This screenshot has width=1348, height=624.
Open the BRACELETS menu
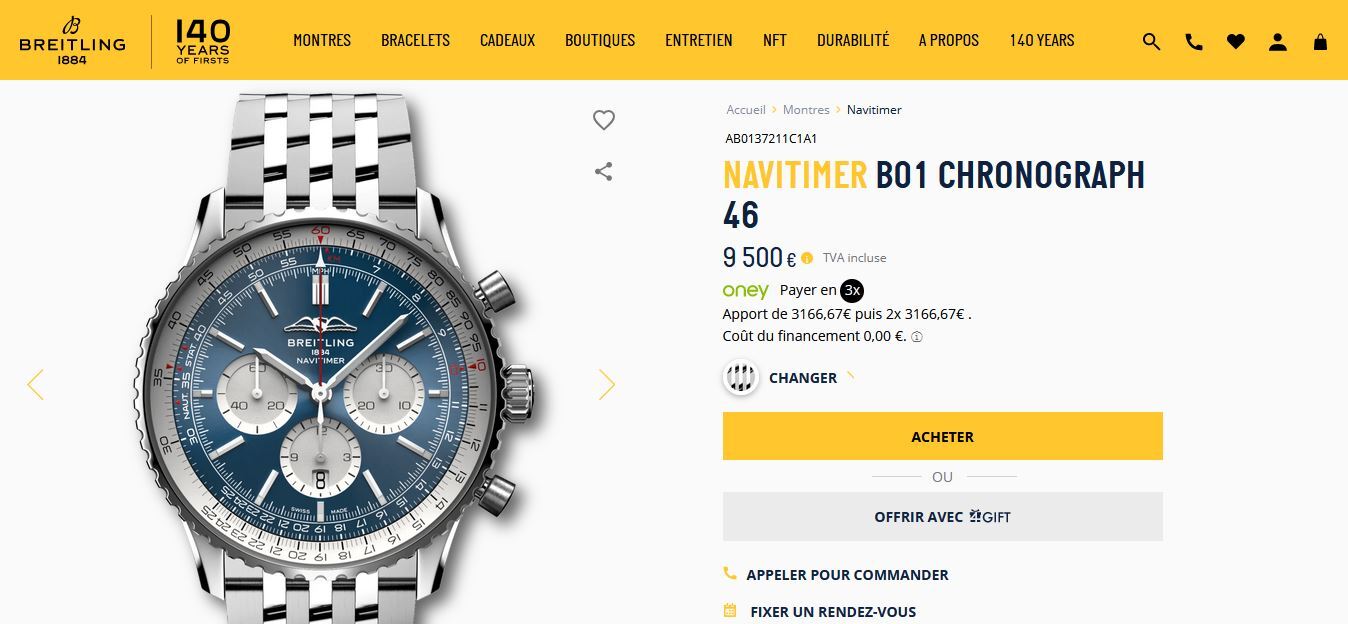[x=415, y=40]
